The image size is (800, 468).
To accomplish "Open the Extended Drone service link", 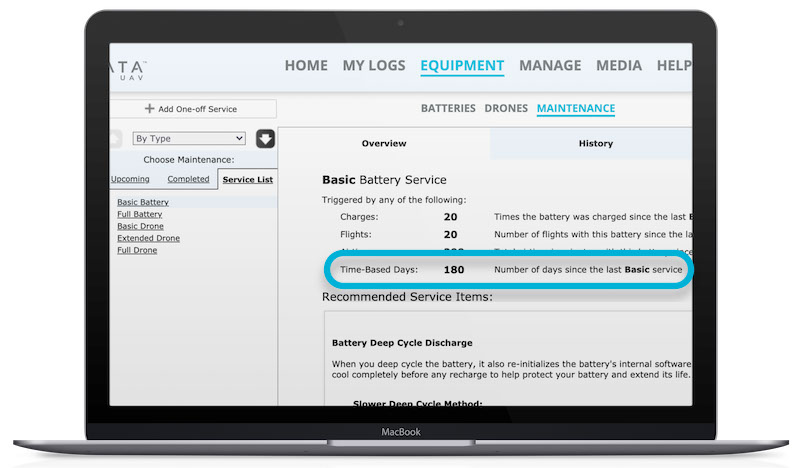I will pyautogui.click(x=148, y=238).
